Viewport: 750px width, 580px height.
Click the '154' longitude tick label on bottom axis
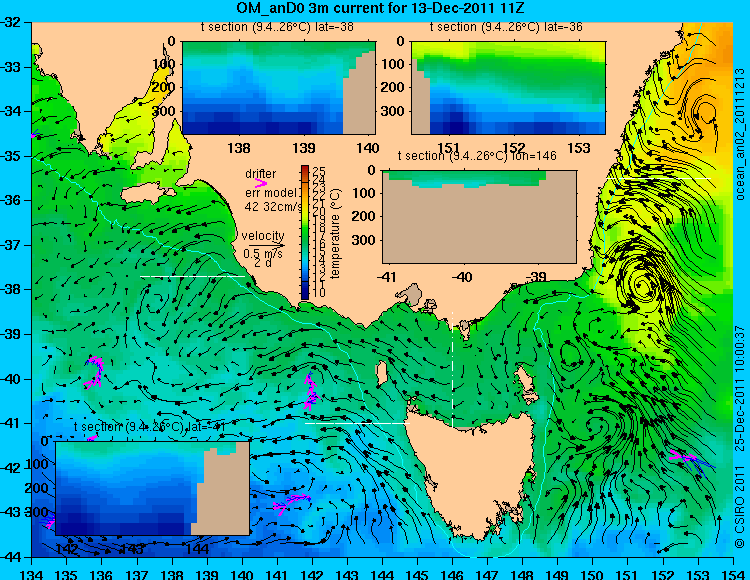coord(733,574)
